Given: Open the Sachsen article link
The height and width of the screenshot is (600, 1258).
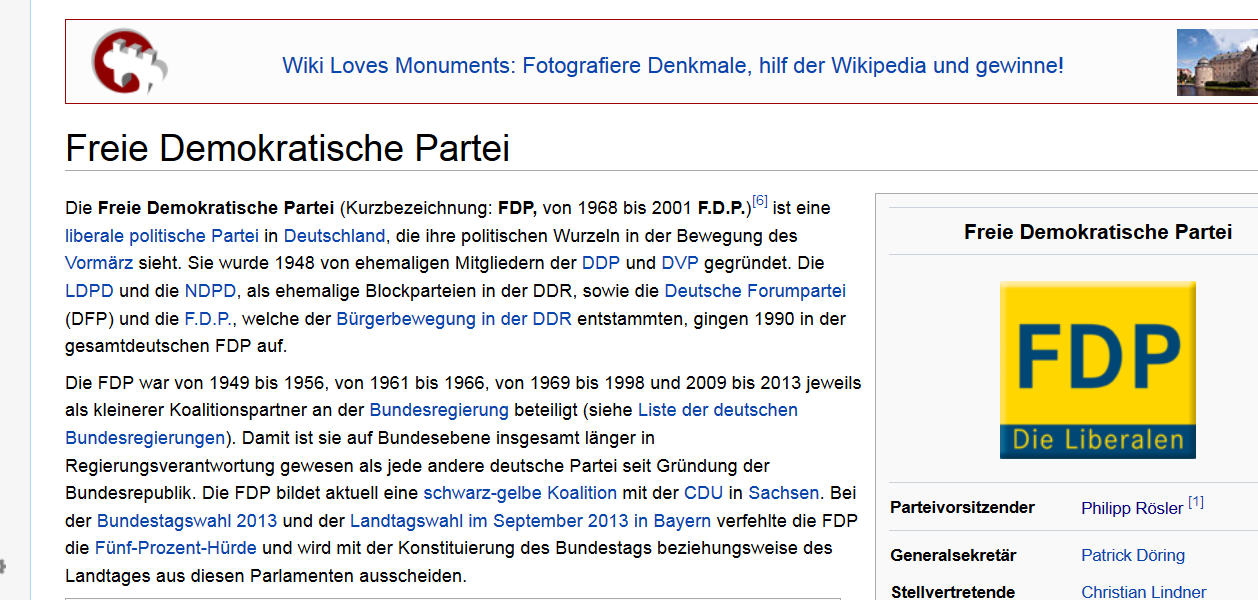Looking at the screenshot, I should (x=784, y=493).
